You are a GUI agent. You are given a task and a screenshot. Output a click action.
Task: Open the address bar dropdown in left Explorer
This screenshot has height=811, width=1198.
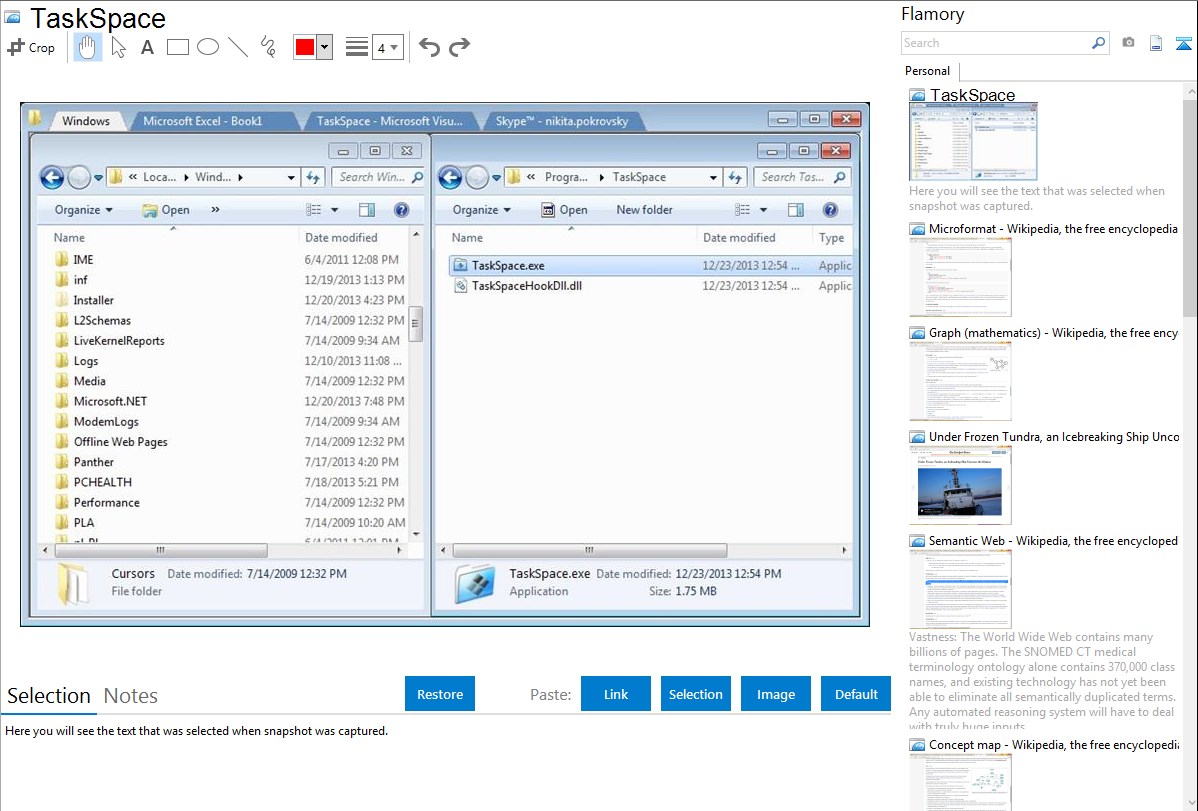(291, 177)
